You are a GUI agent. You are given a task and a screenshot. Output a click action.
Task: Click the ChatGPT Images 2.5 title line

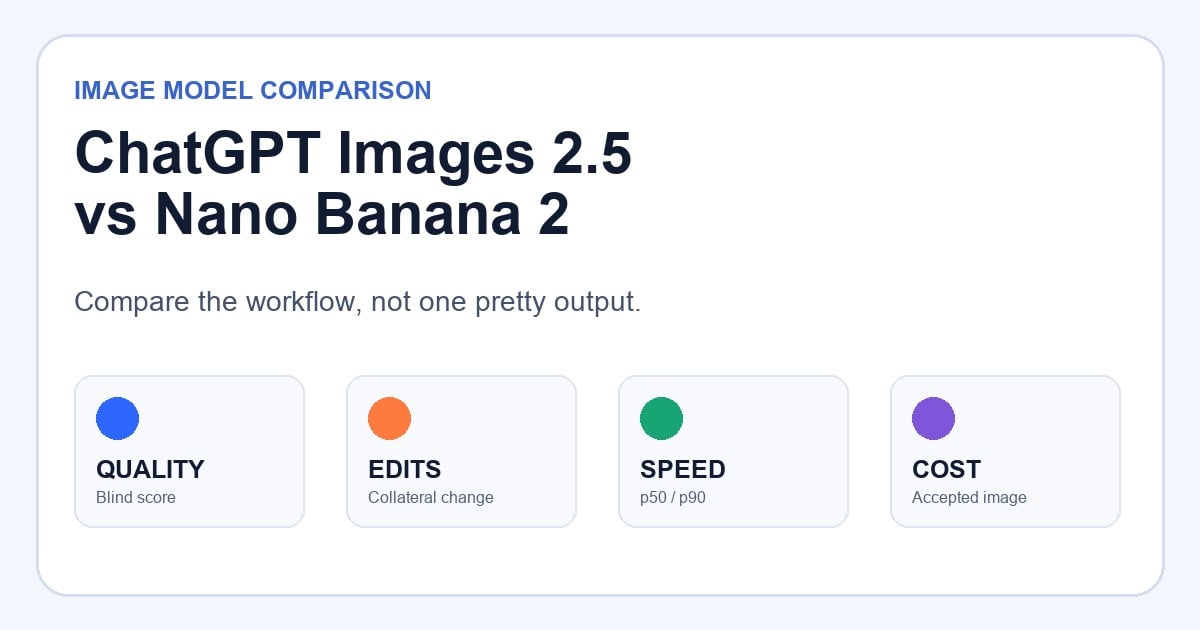click(353, 156)
